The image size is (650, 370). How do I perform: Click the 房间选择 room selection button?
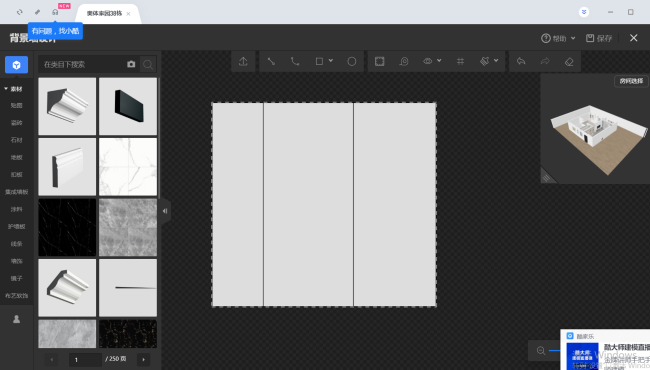coord(631,81)
